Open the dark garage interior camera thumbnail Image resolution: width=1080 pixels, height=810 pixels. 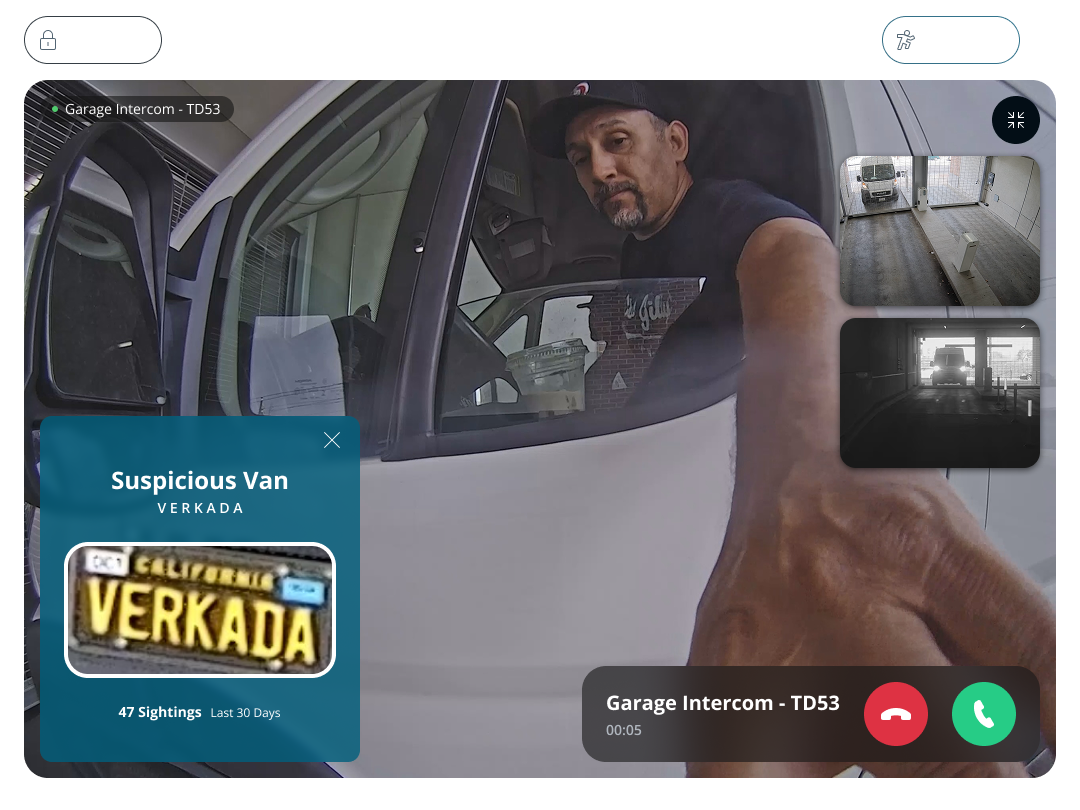tap(939, 393)
